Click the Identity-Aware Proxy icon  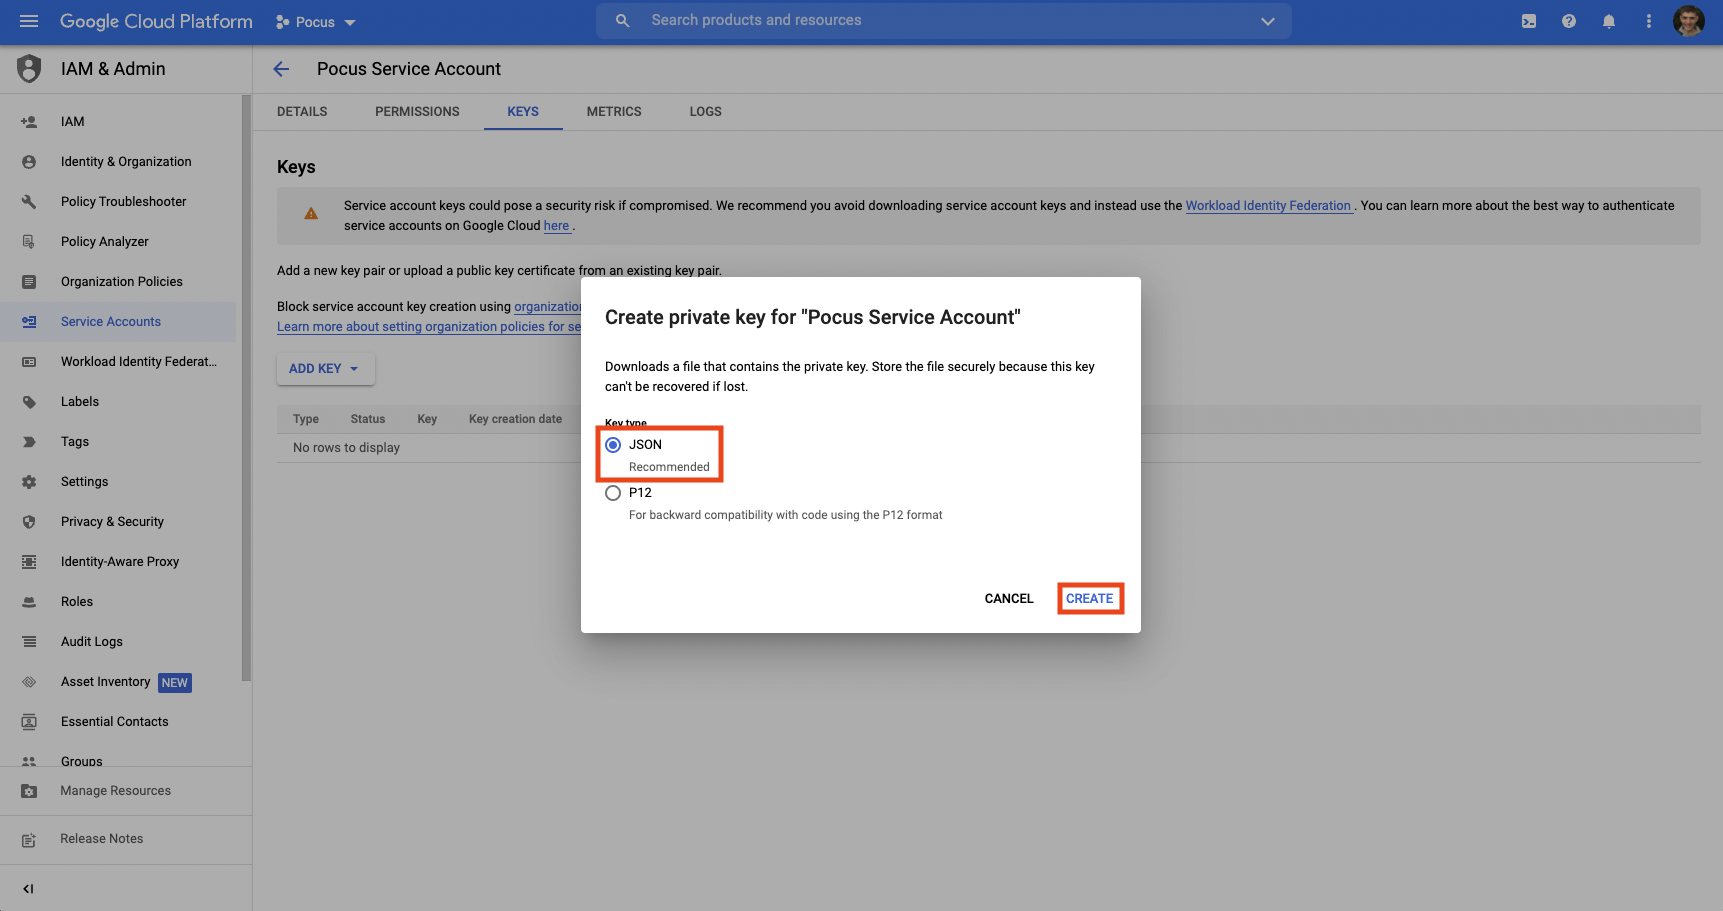pyautogui.click(x=29, y=562)
